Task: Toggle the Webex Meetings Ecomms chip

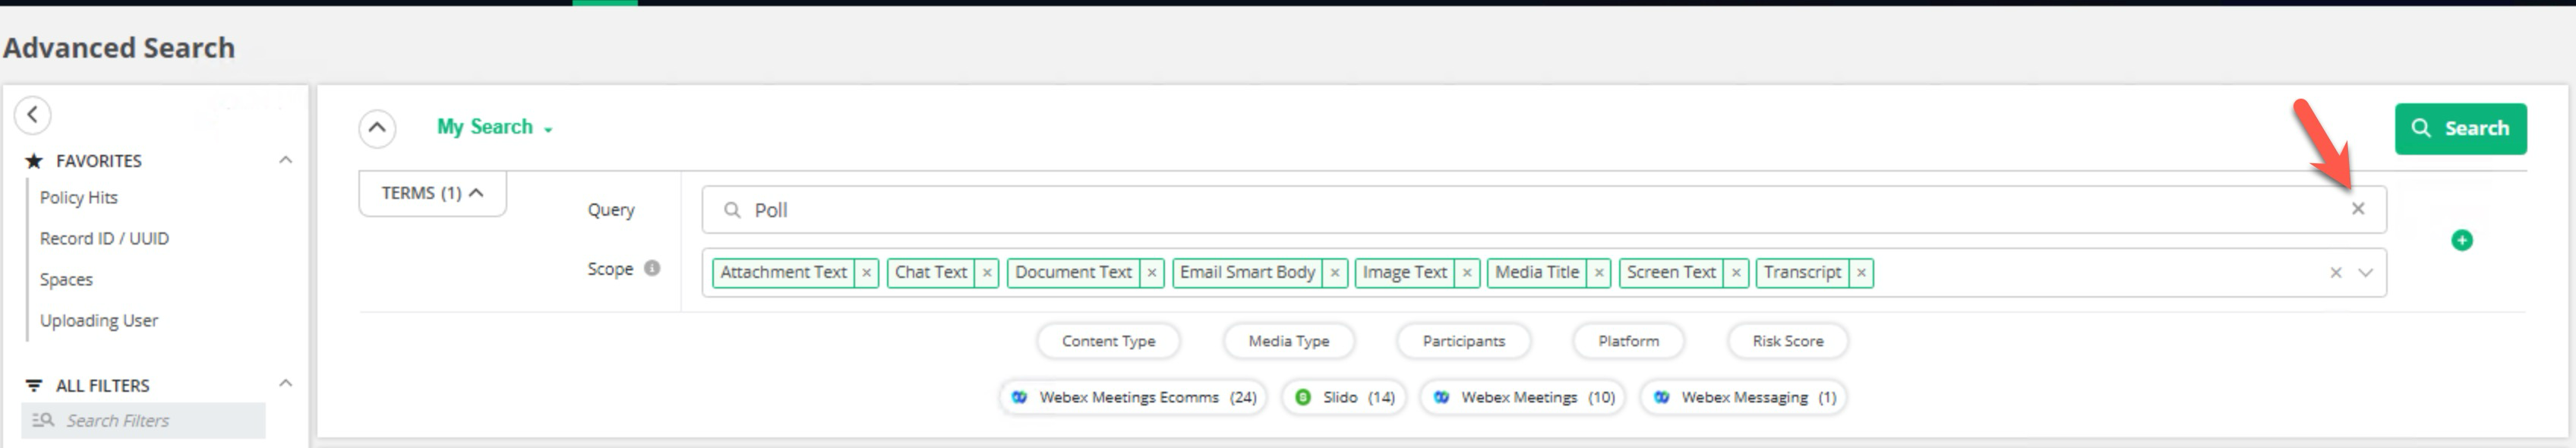Action: click(1133, 397)
